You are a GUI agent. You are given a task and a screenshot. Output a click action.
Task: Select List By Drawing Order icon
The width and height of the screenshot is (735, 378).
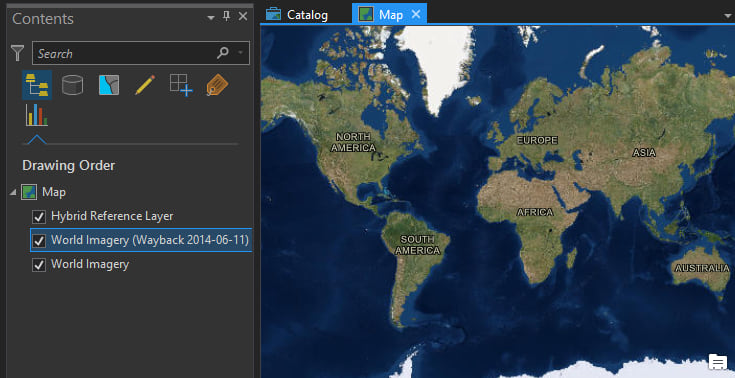[x=37, y=85]
